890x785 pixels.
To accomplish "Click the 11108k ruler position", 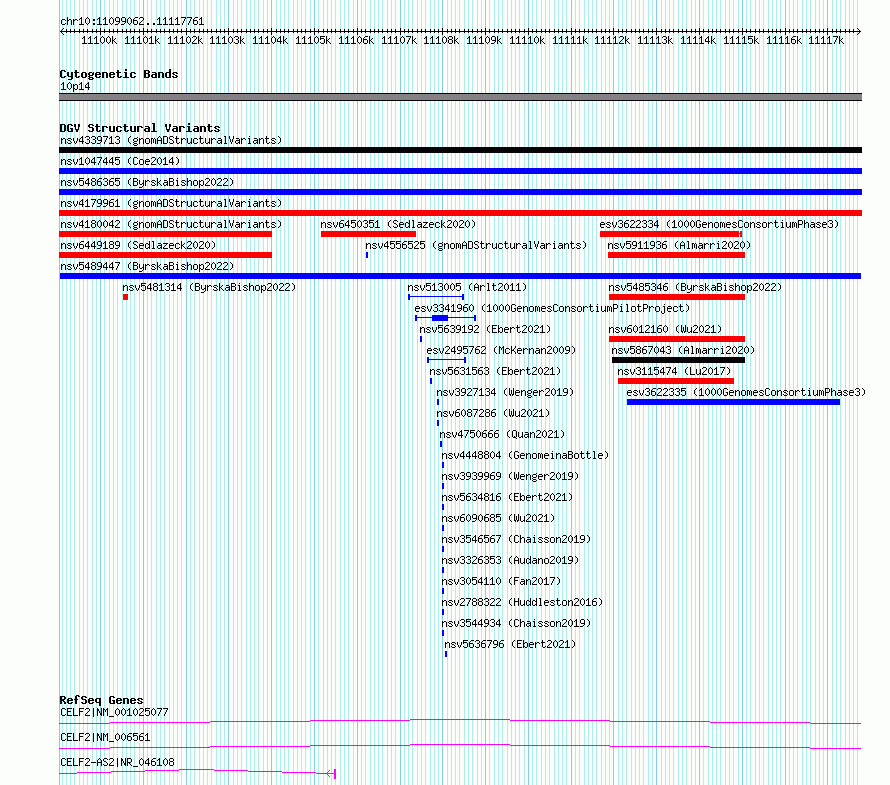I will click(x=441, y=40).
